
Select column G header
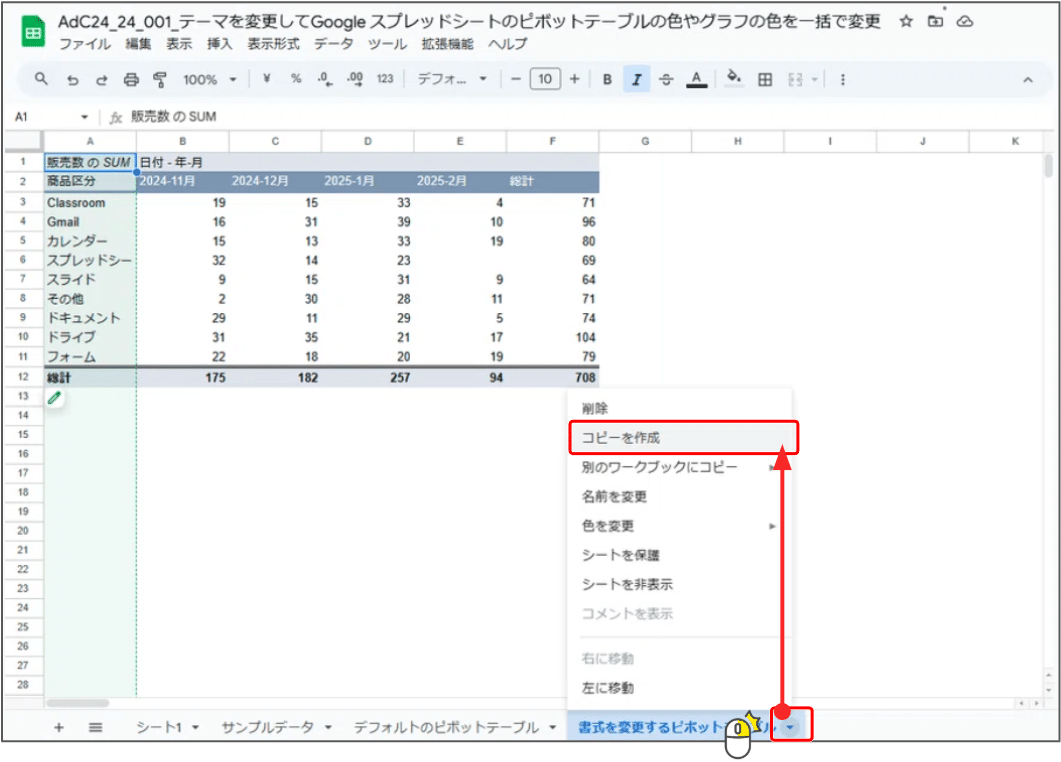point(645,141)
